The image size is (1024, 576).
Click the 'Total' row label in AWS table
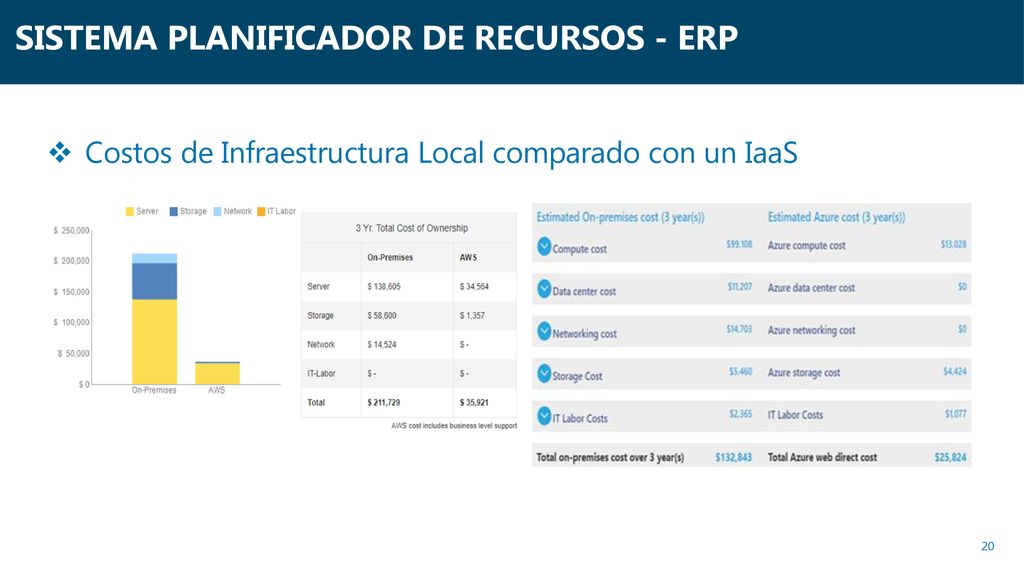(316, 402)
